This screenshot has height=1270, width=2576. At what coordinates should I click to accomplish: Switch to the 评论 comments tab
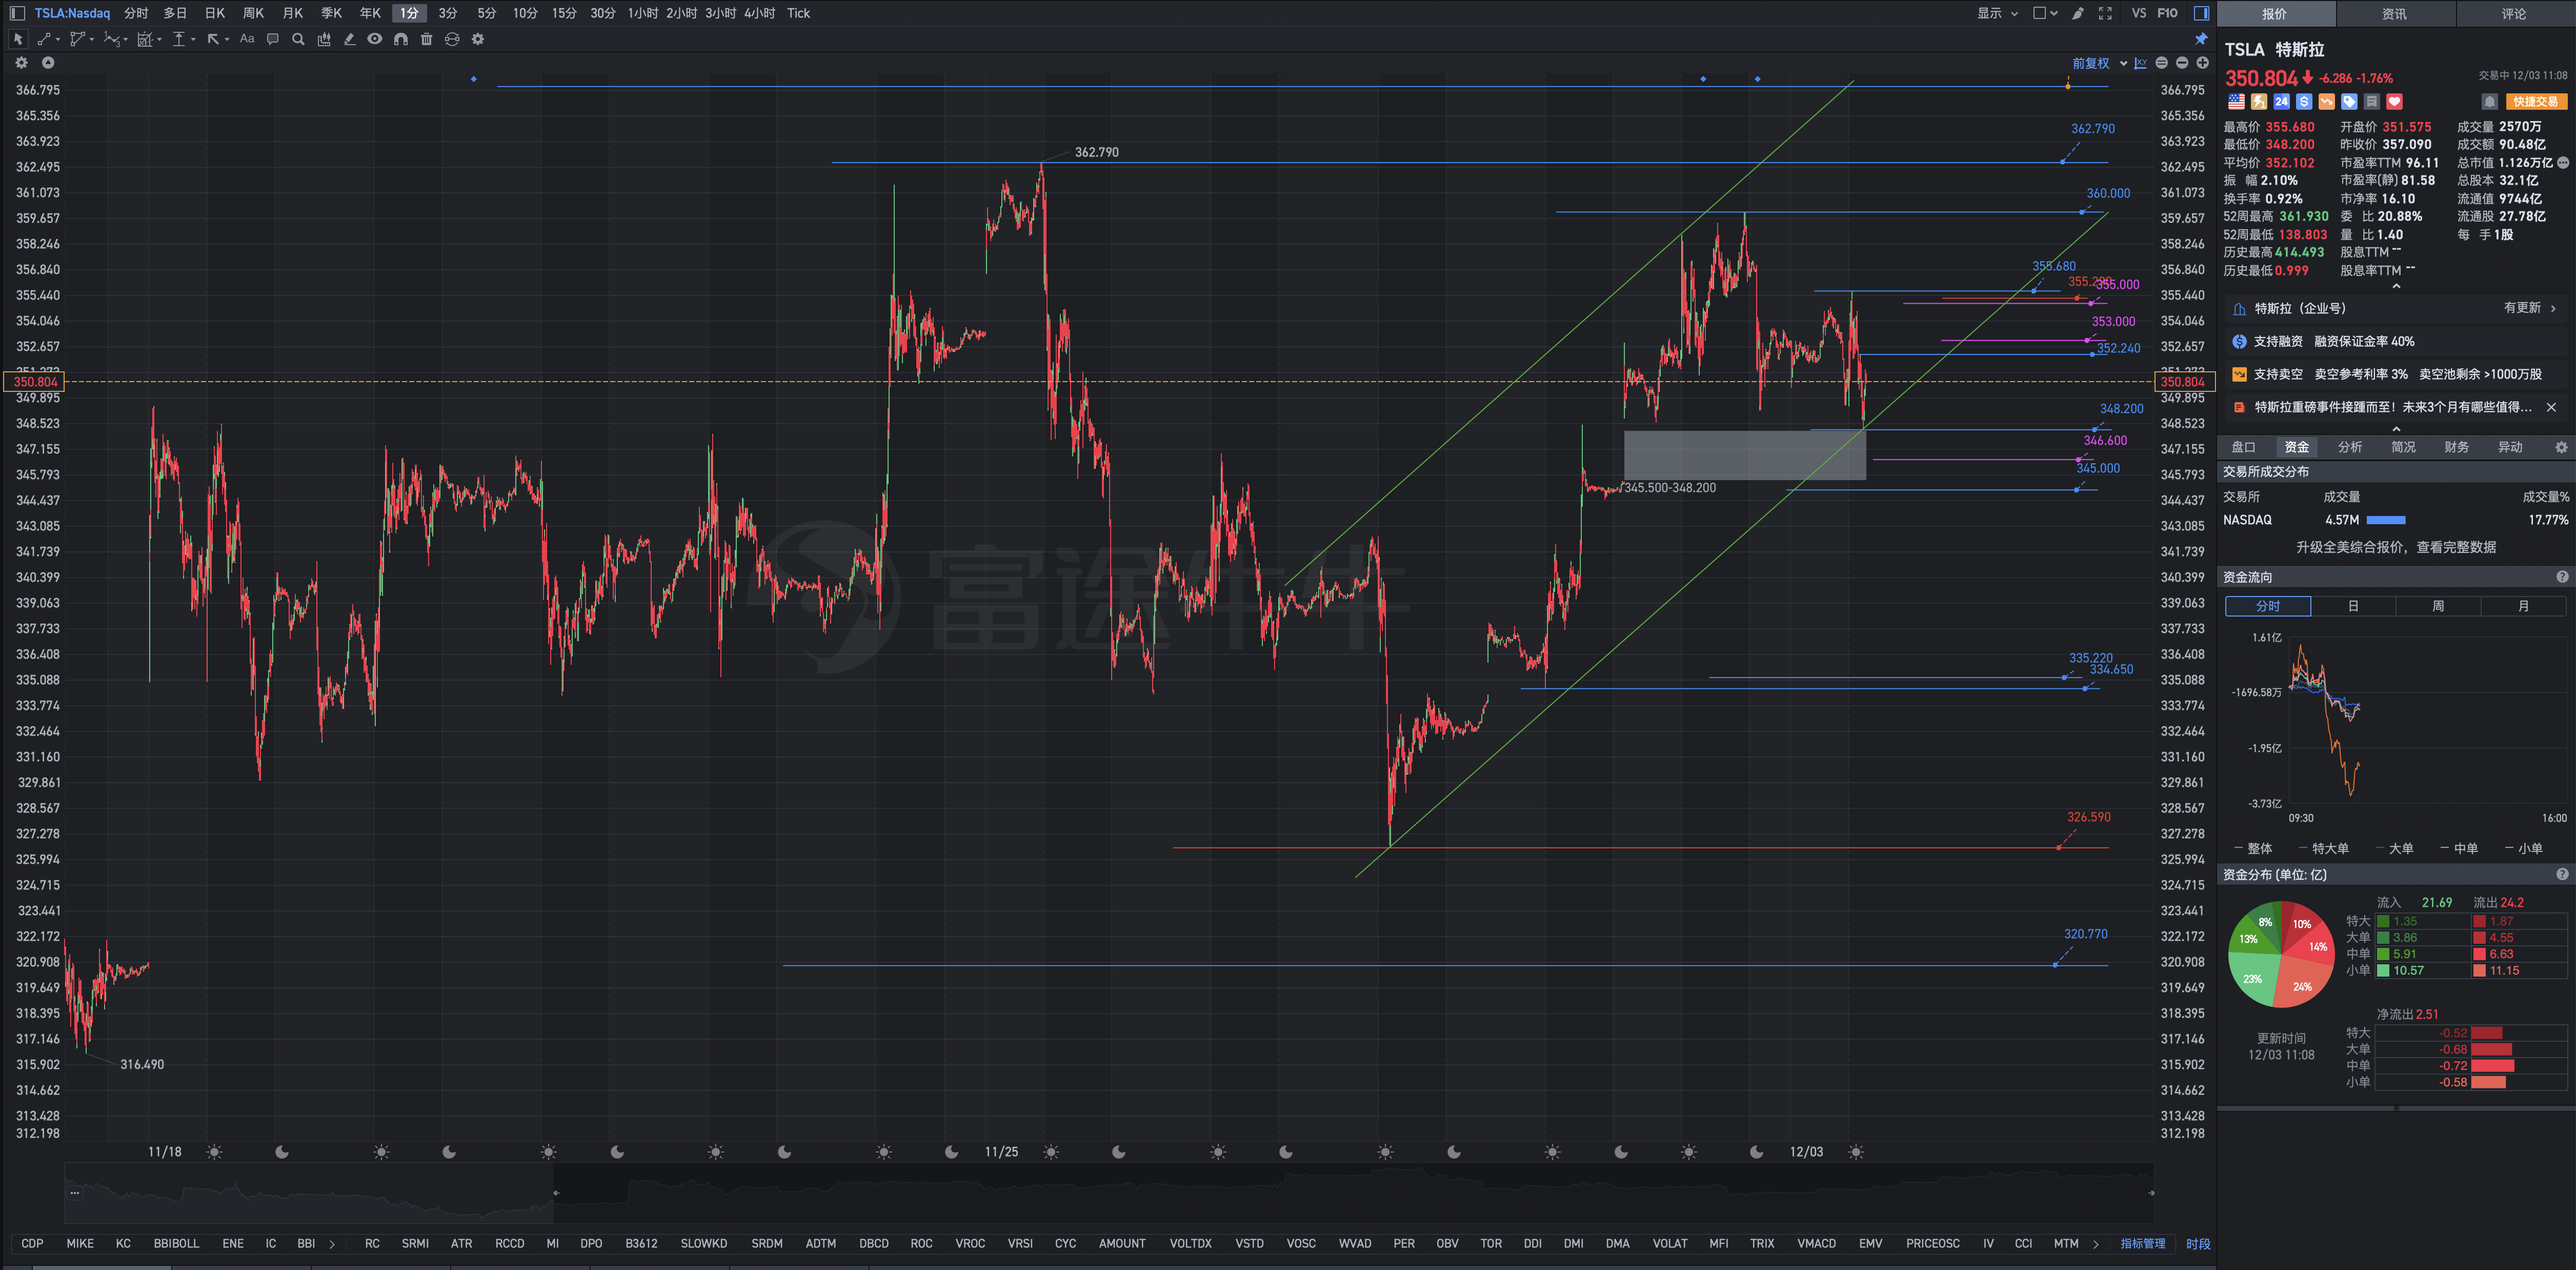[2514, 14]
